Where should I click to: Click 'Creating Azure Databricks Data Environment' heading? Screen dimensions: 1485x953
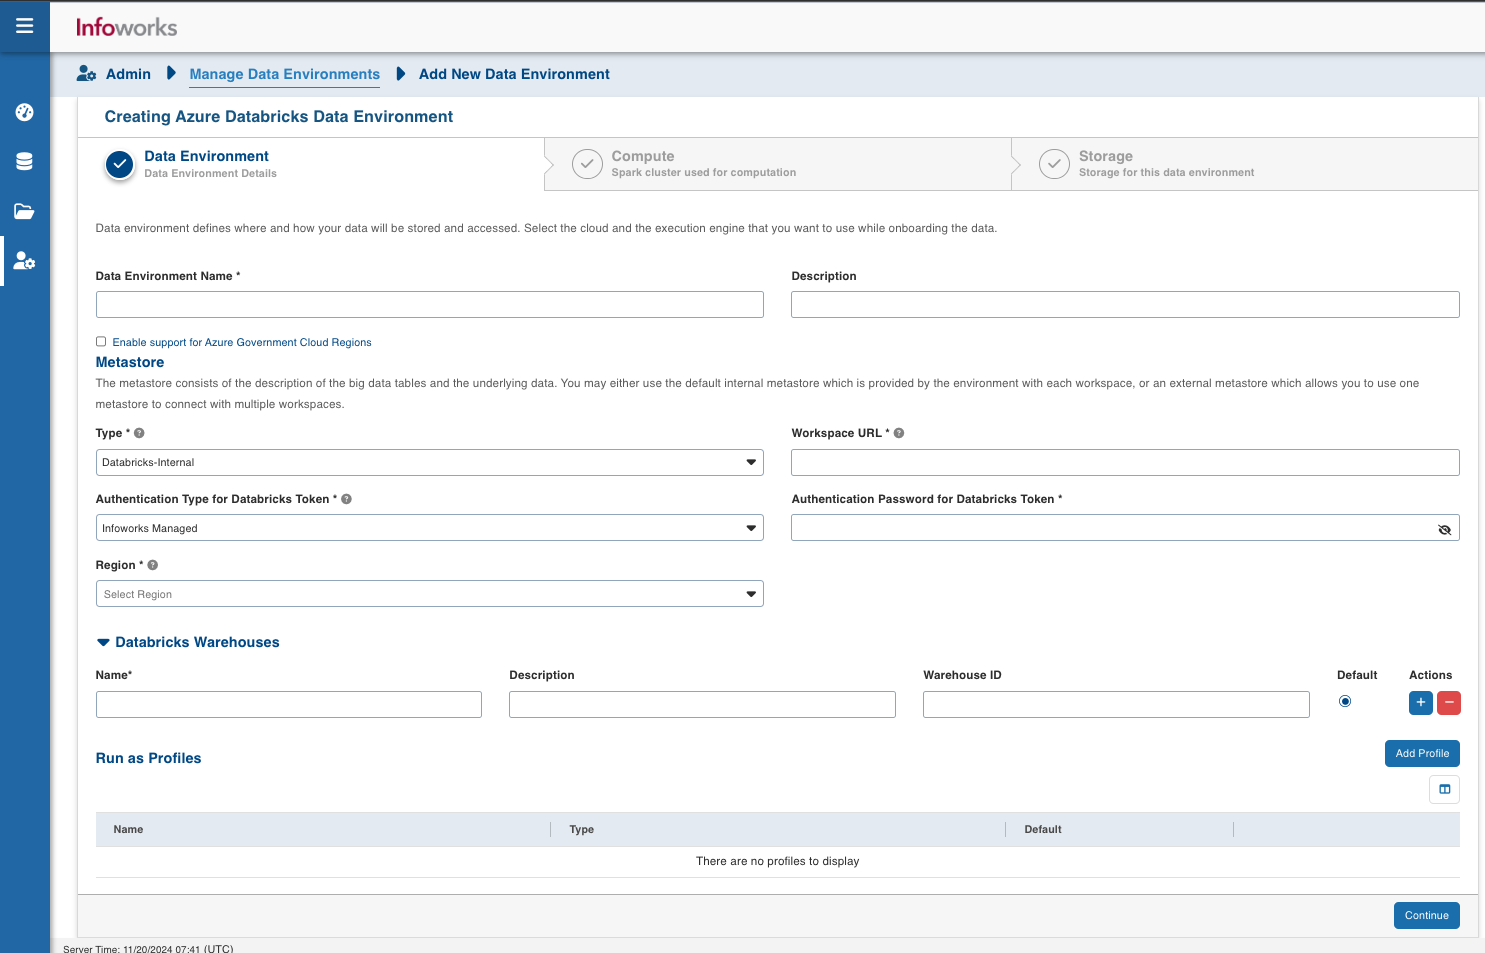(x=278, y=116)
